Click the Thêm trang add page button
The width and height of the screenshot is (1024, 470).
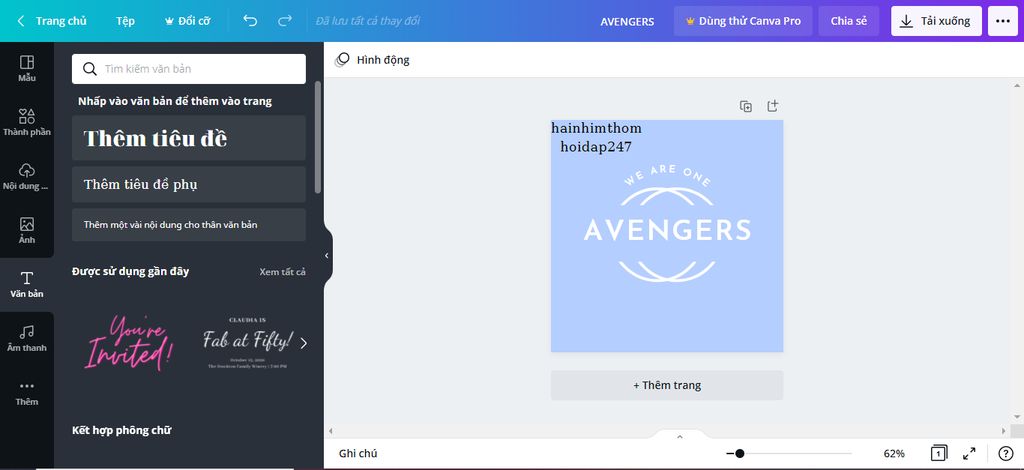coord(667,385)
